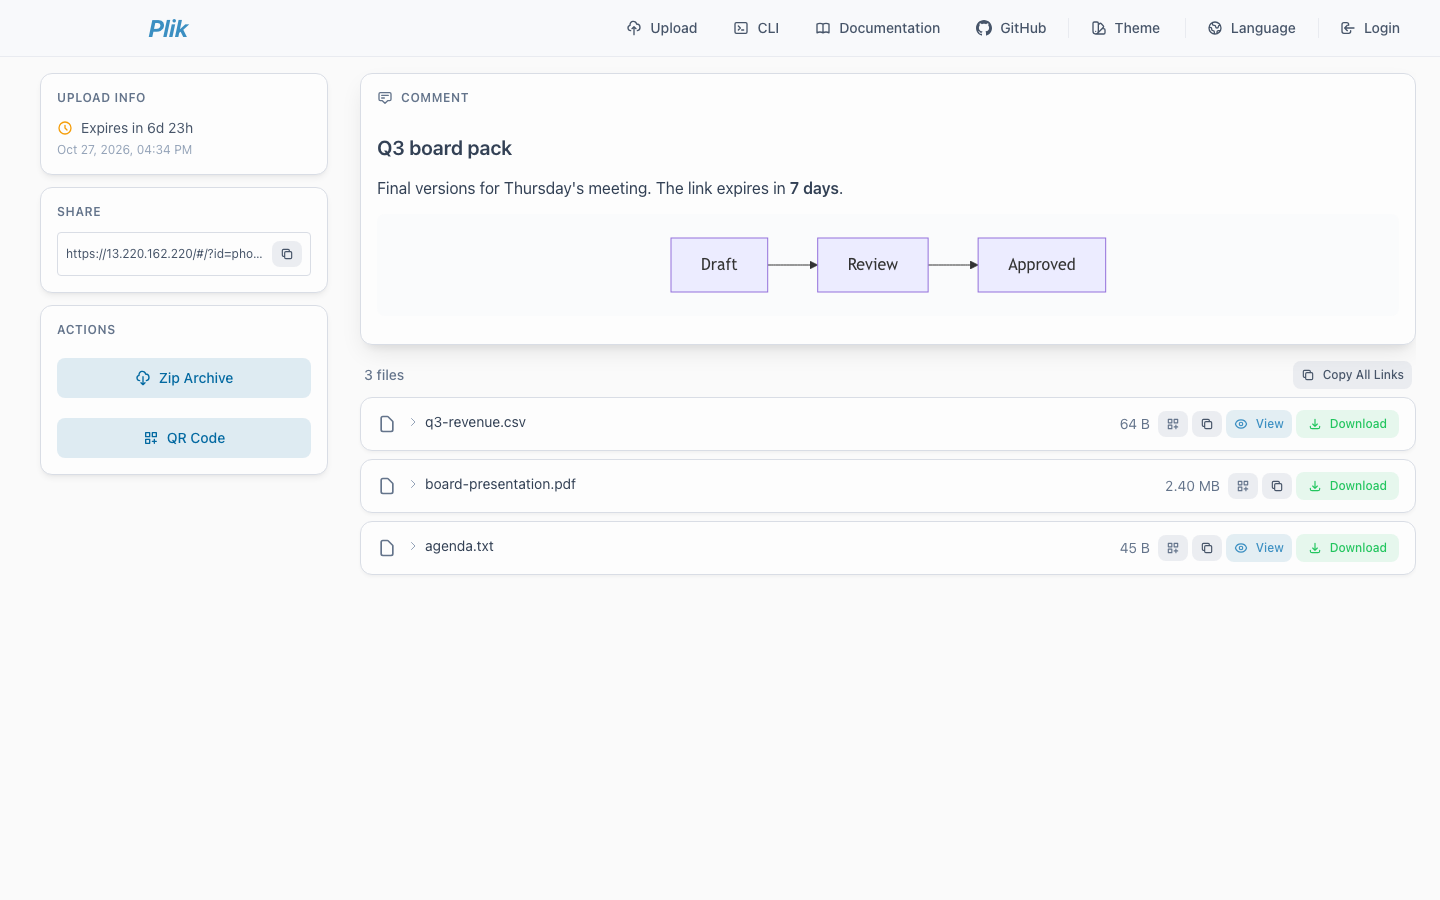Click the Q3 board pack heading

pos(444,148)
